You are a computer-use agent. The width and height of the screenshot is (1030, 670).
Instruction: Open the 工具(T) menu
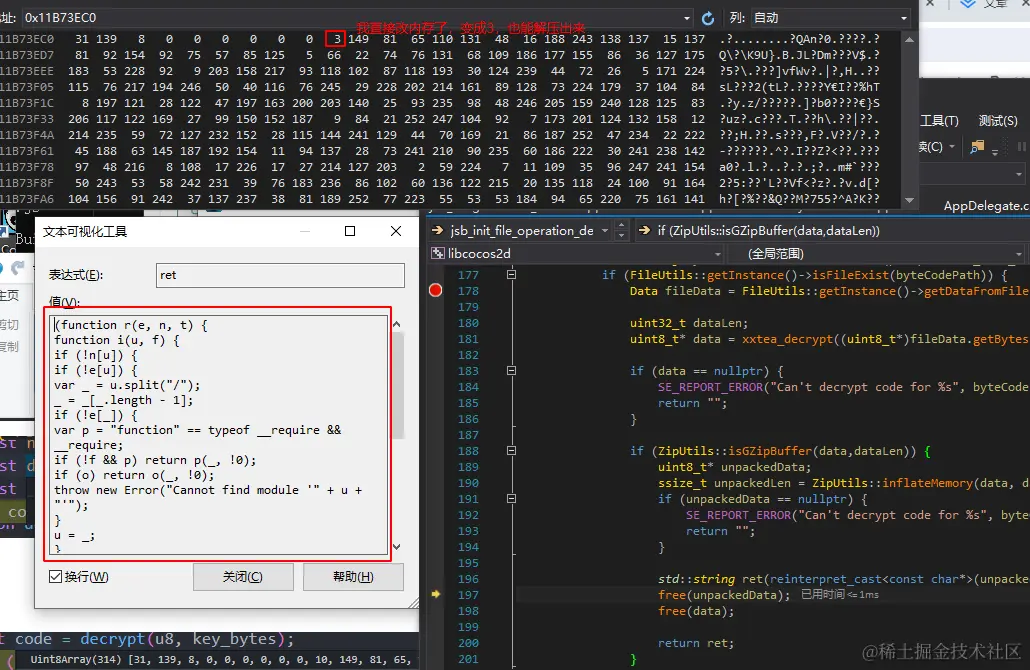(x=939, y=121)
